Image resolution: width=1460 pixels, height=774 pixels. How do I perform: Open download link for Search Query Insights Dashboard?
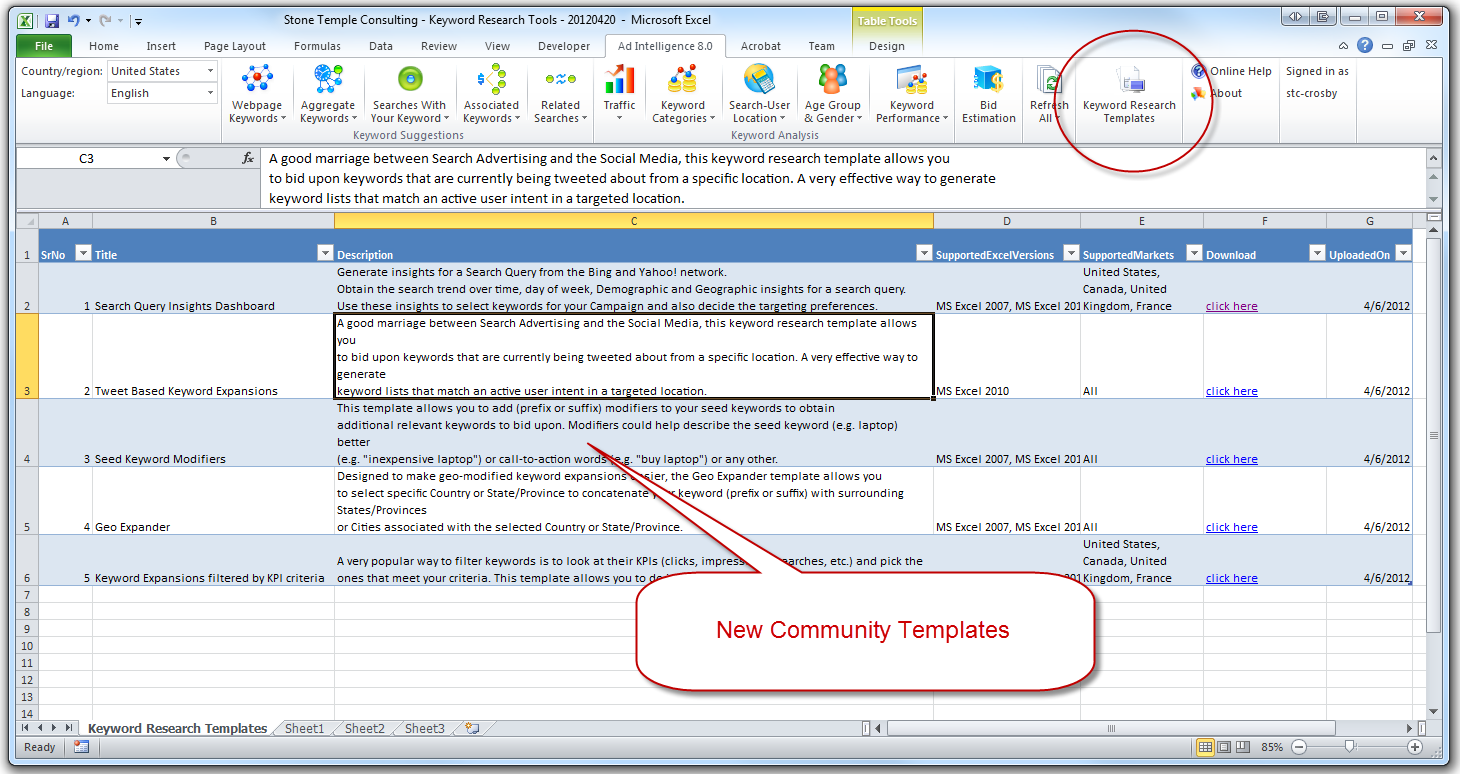[1232, 306]
